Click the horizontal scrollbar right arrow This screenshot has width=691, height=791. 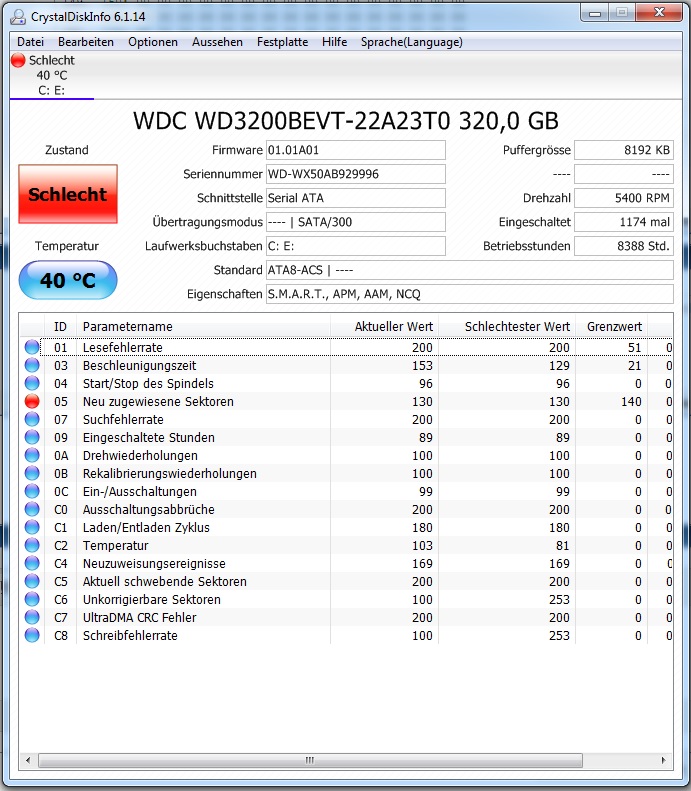coord(664,760)
